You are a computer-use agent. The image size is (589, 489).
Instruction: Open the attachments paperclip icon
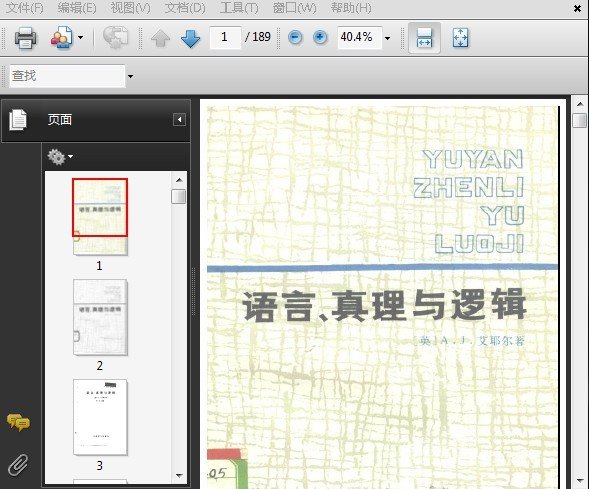point(18,465)
